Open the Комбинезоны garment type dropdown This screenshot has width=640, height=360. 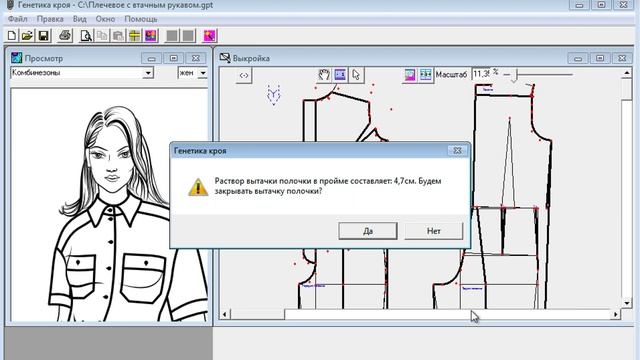point(148,73)
